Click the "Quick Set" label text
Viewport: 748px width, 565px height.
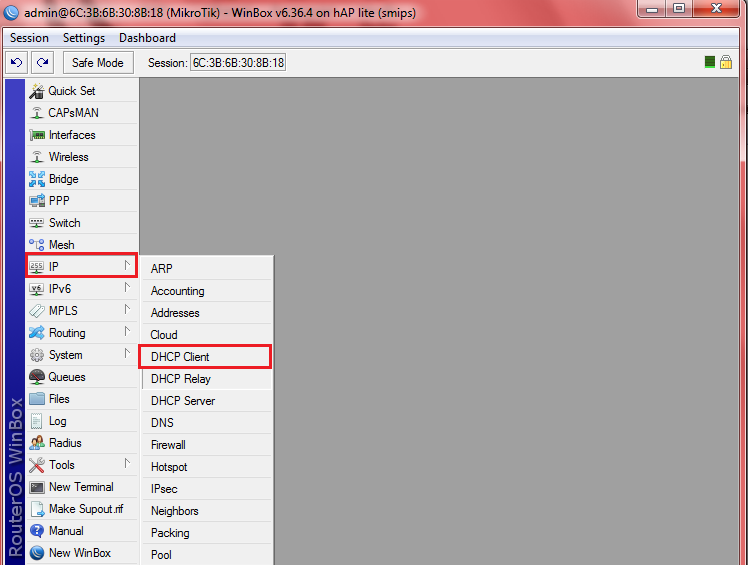(72, 91)
